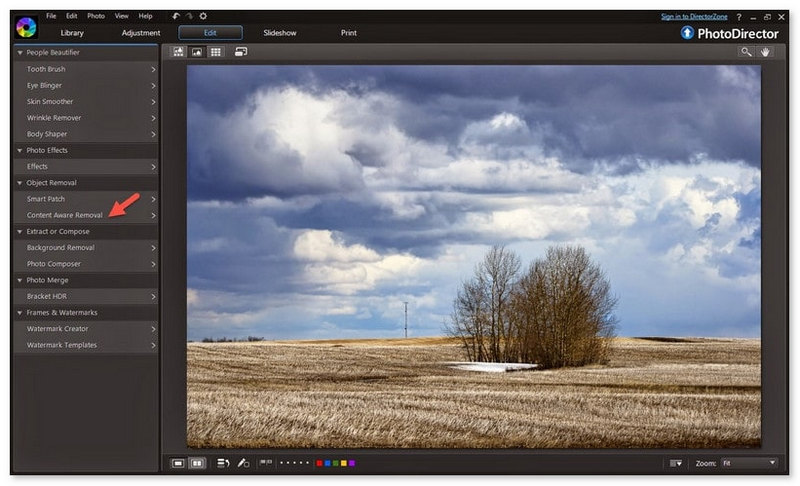Click the rotate list icon in bottom toolbar
Screen dimensions: 800x486
tap(223, 463)
